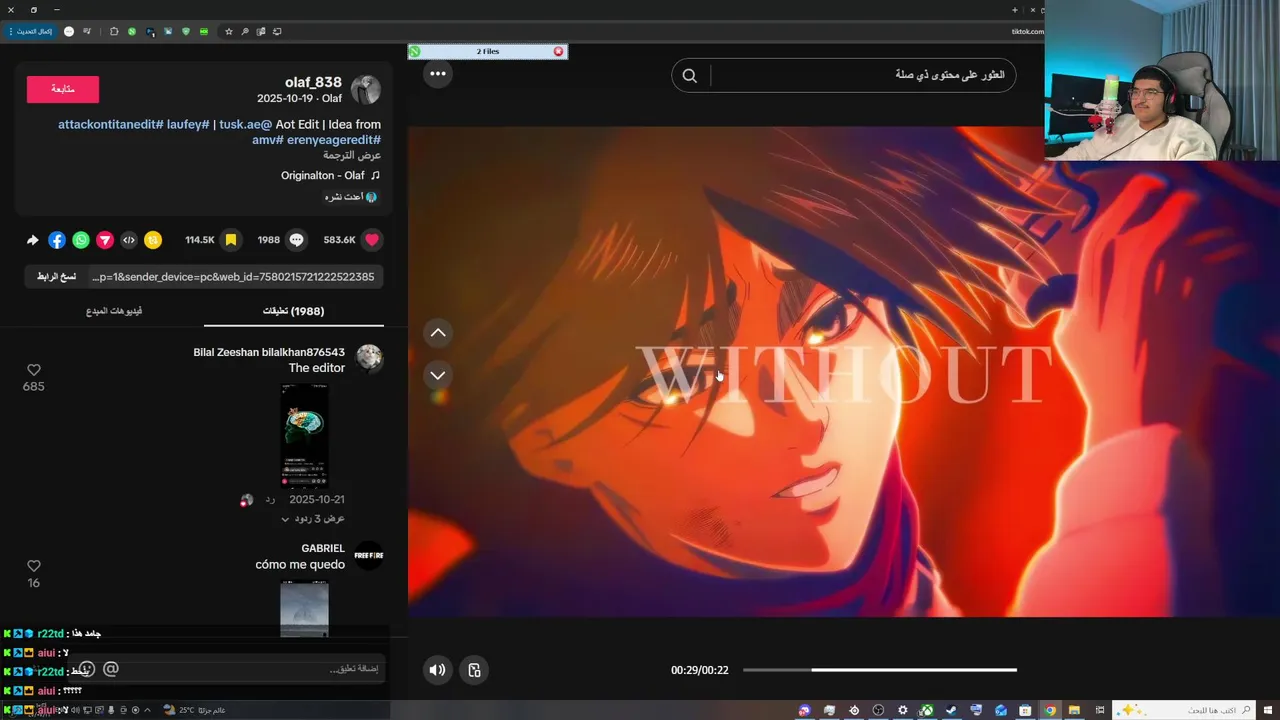Bookmark this page with the star icon

(x=229, y=31)
